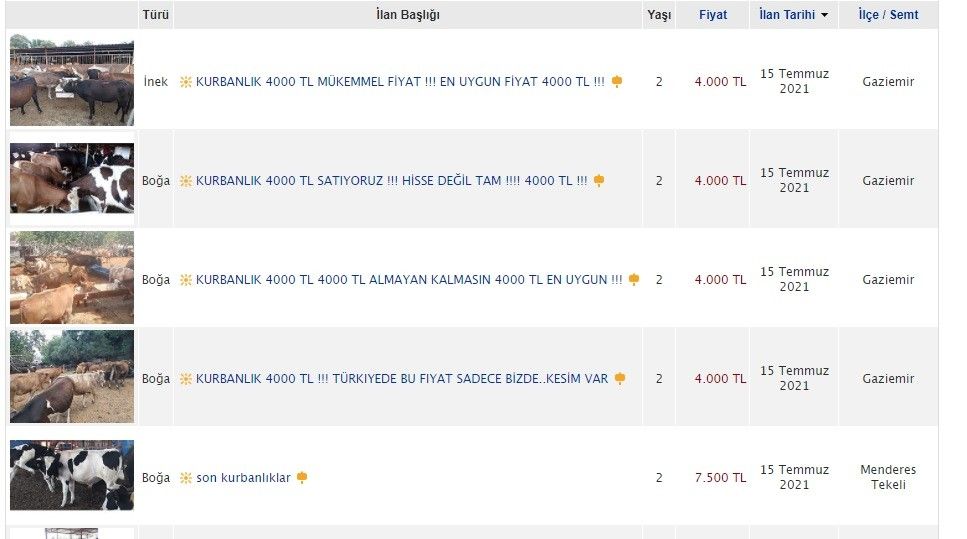Sort listings by İlçe / Semt column
This screenshot has width=967, height=539.
(888, 15)
